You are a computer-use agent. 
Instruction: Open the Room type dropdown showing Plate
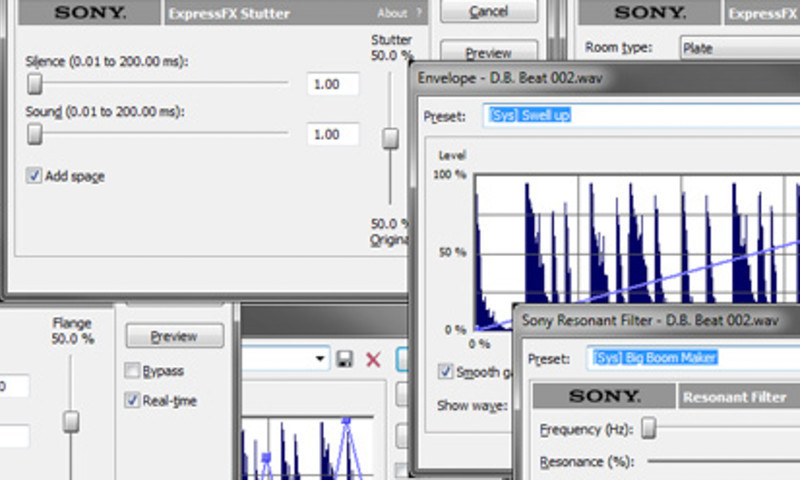[740, 48]
